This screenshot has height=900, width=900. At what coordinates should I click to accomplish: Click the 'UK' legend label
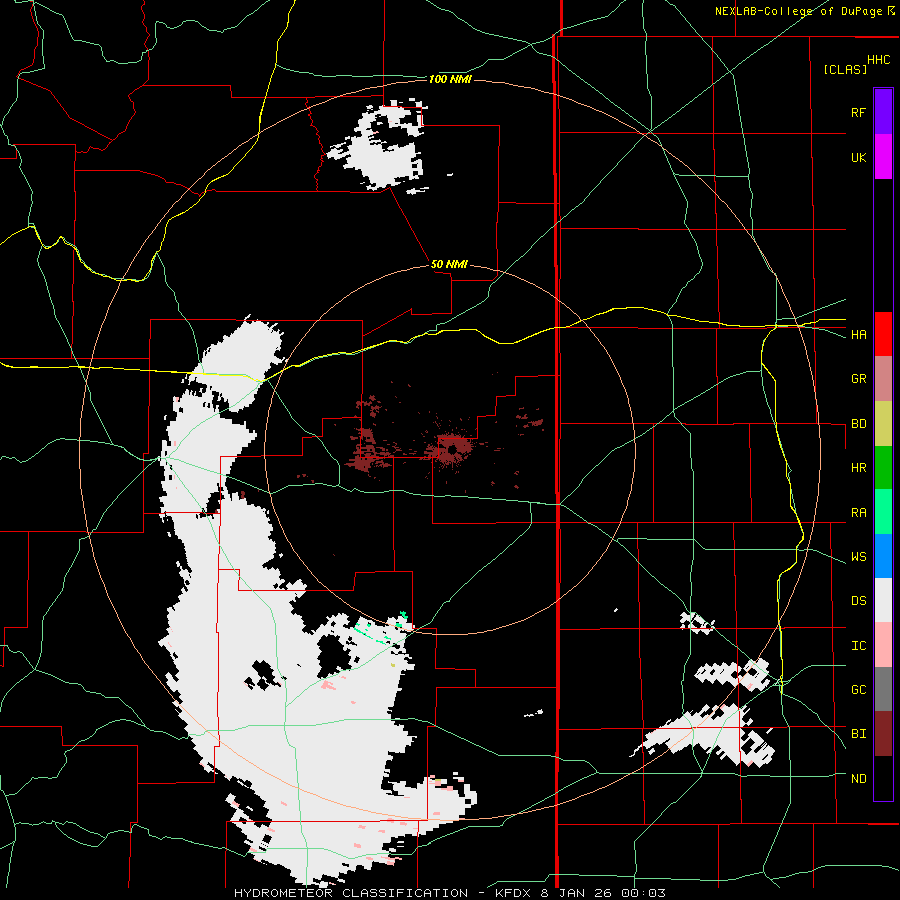pos(858,157)
